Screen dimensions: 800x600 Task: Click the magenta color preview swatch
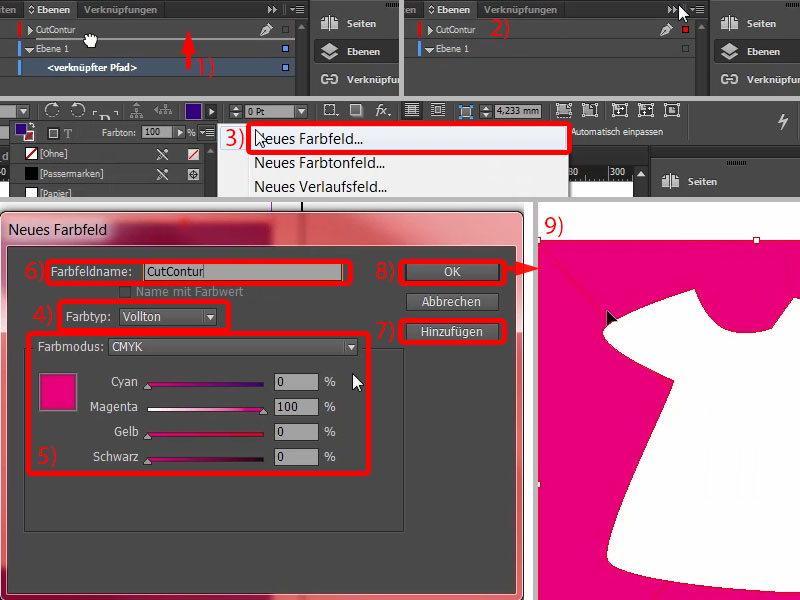point(58,392)
